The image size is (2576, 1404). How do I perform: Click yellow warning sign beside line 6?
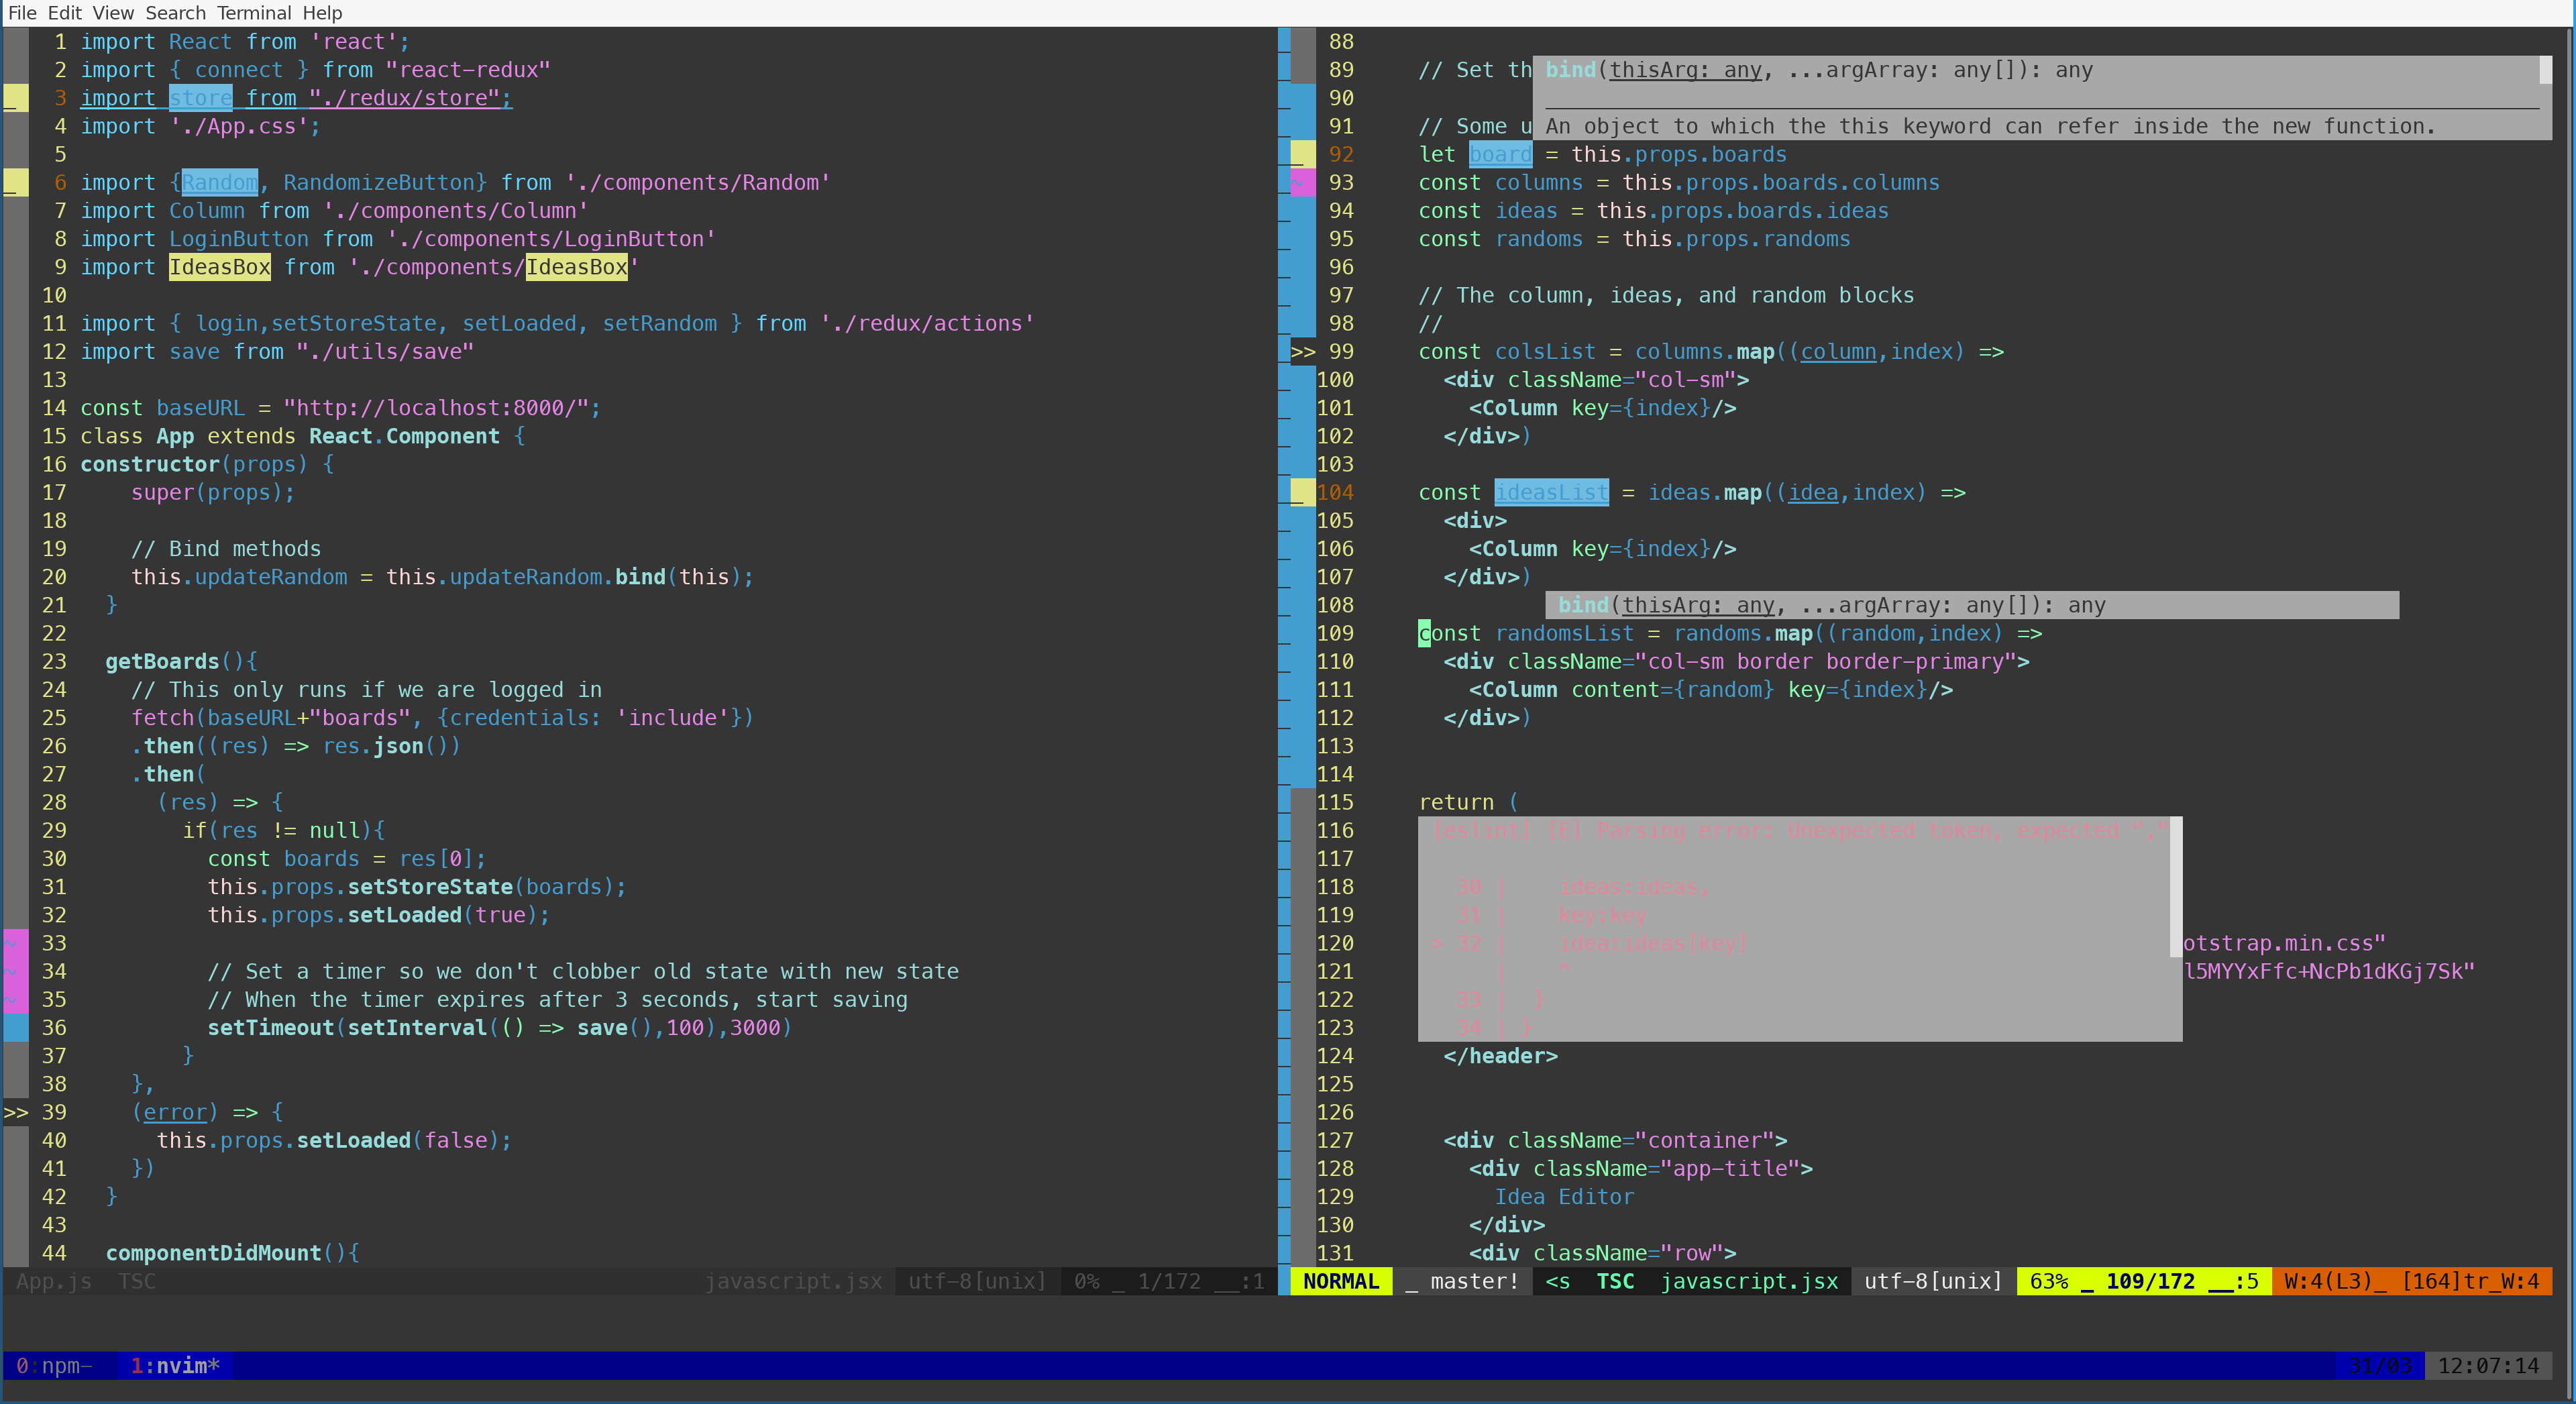[x=16, y=183]
